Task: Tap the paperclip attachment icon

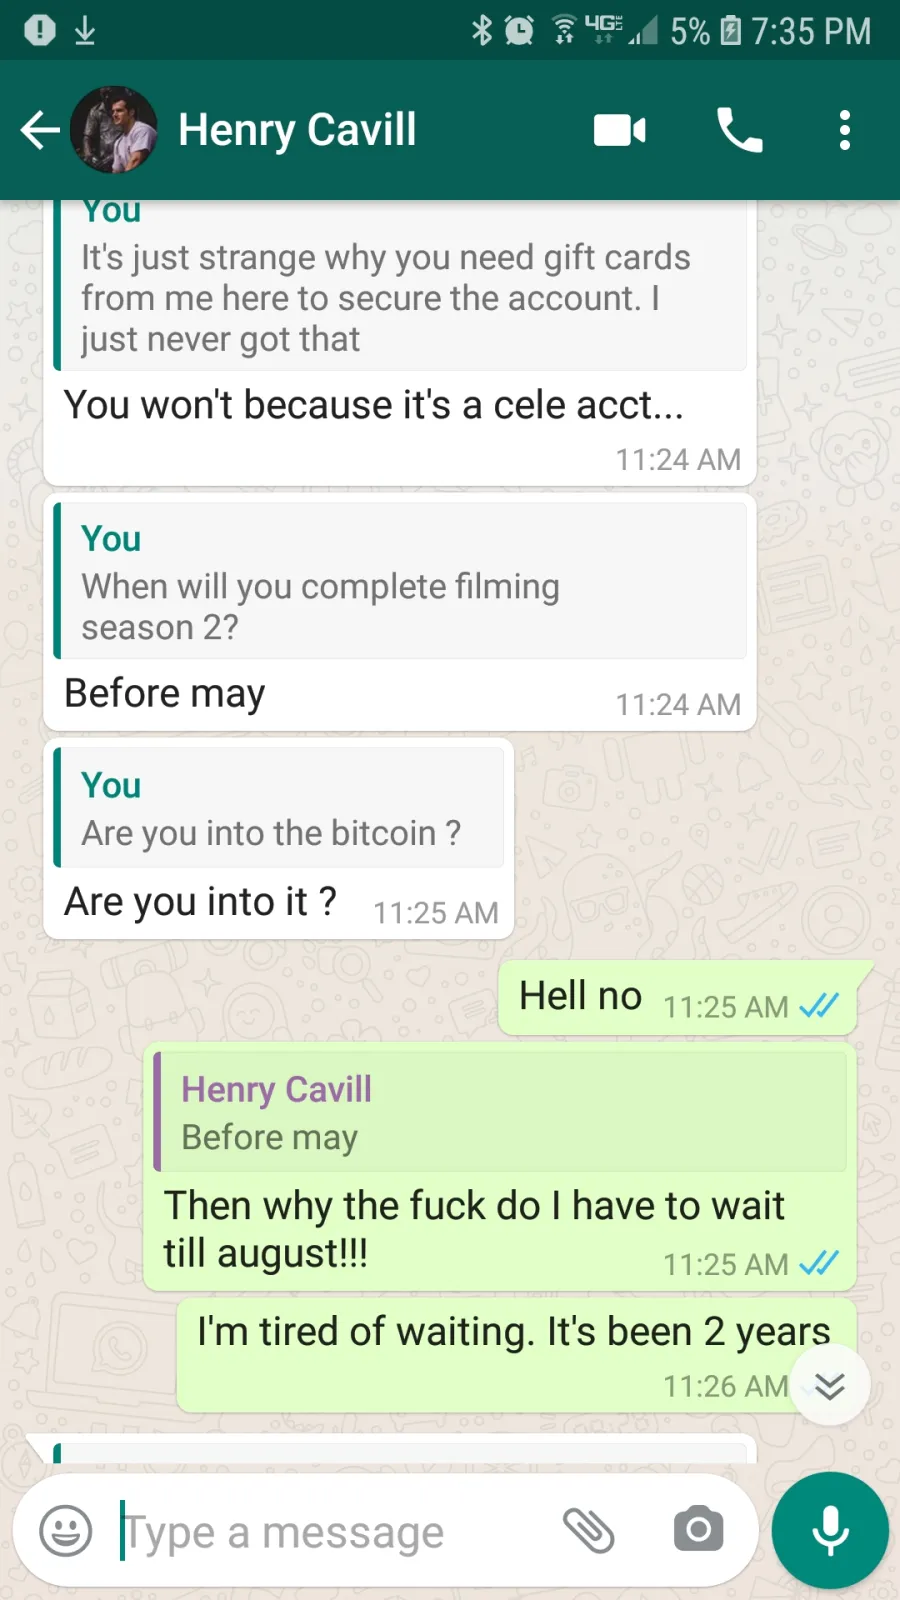Action: click(x=588, y=1530)
